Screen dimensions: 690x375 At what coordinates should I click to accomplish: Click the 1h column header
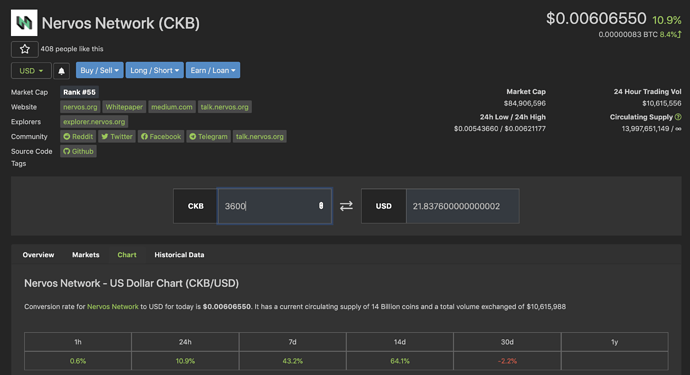tap(78, 342)
